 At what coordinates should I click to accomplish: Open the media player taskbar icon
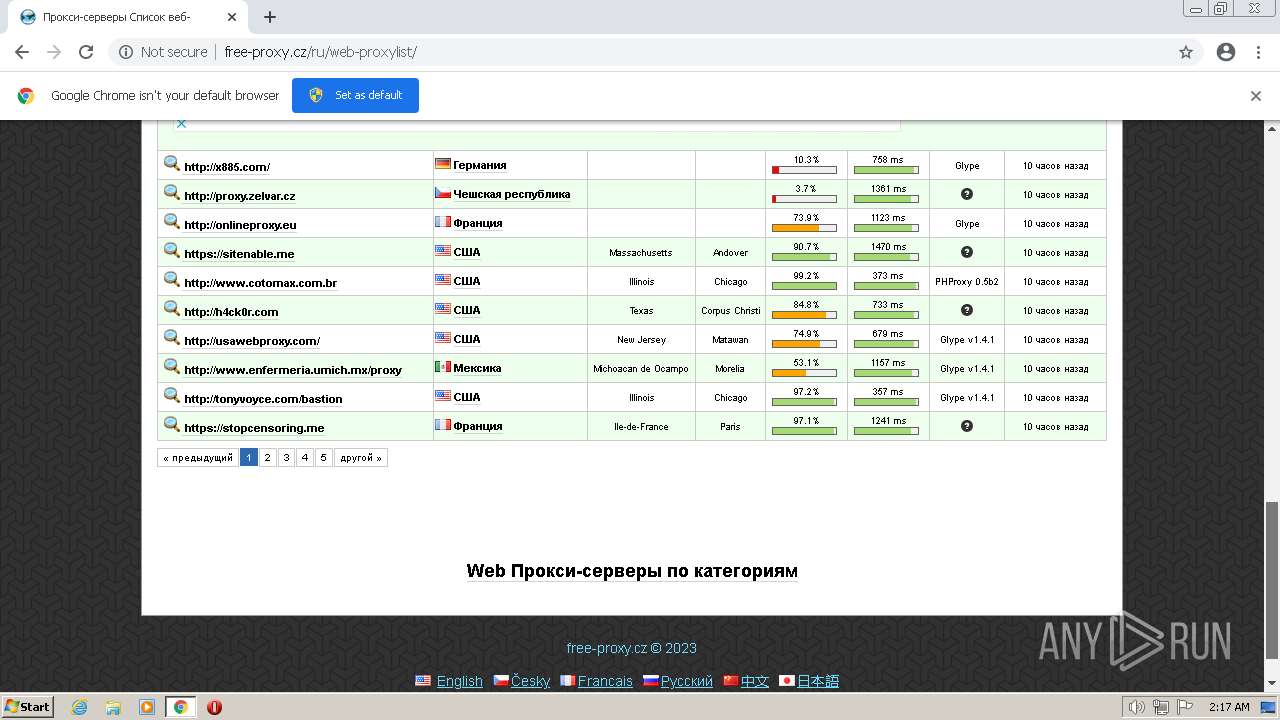pyautogui.click(x=147, y=707)
